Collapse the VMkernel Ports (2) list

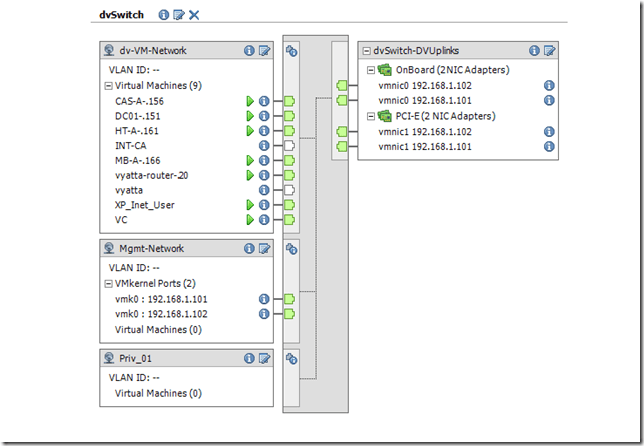(108, 283)
